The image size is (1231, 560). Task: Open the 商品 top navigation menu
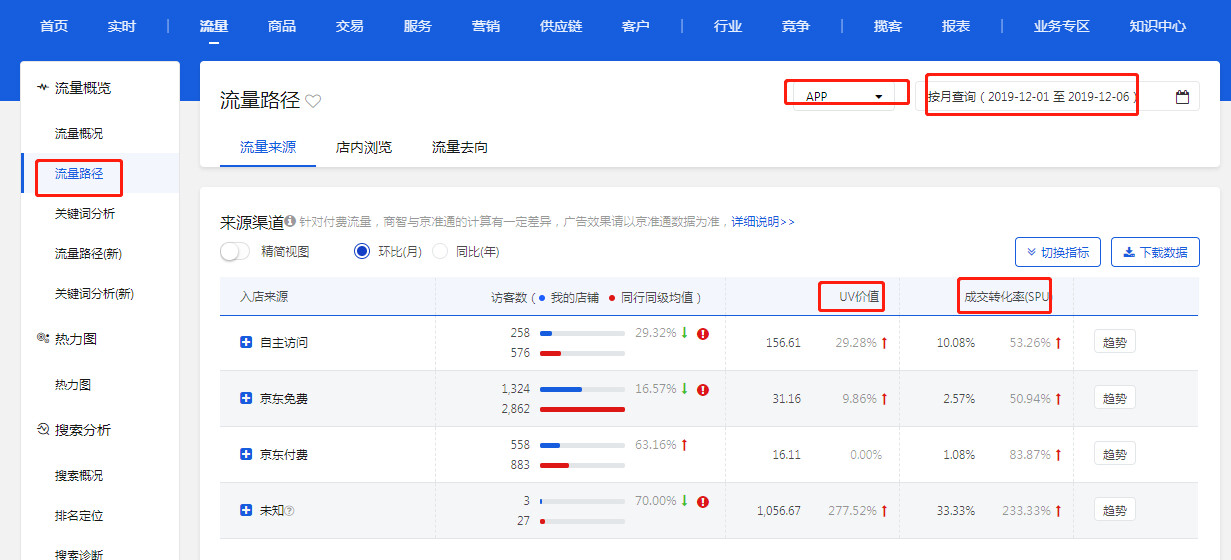[282, 26]
